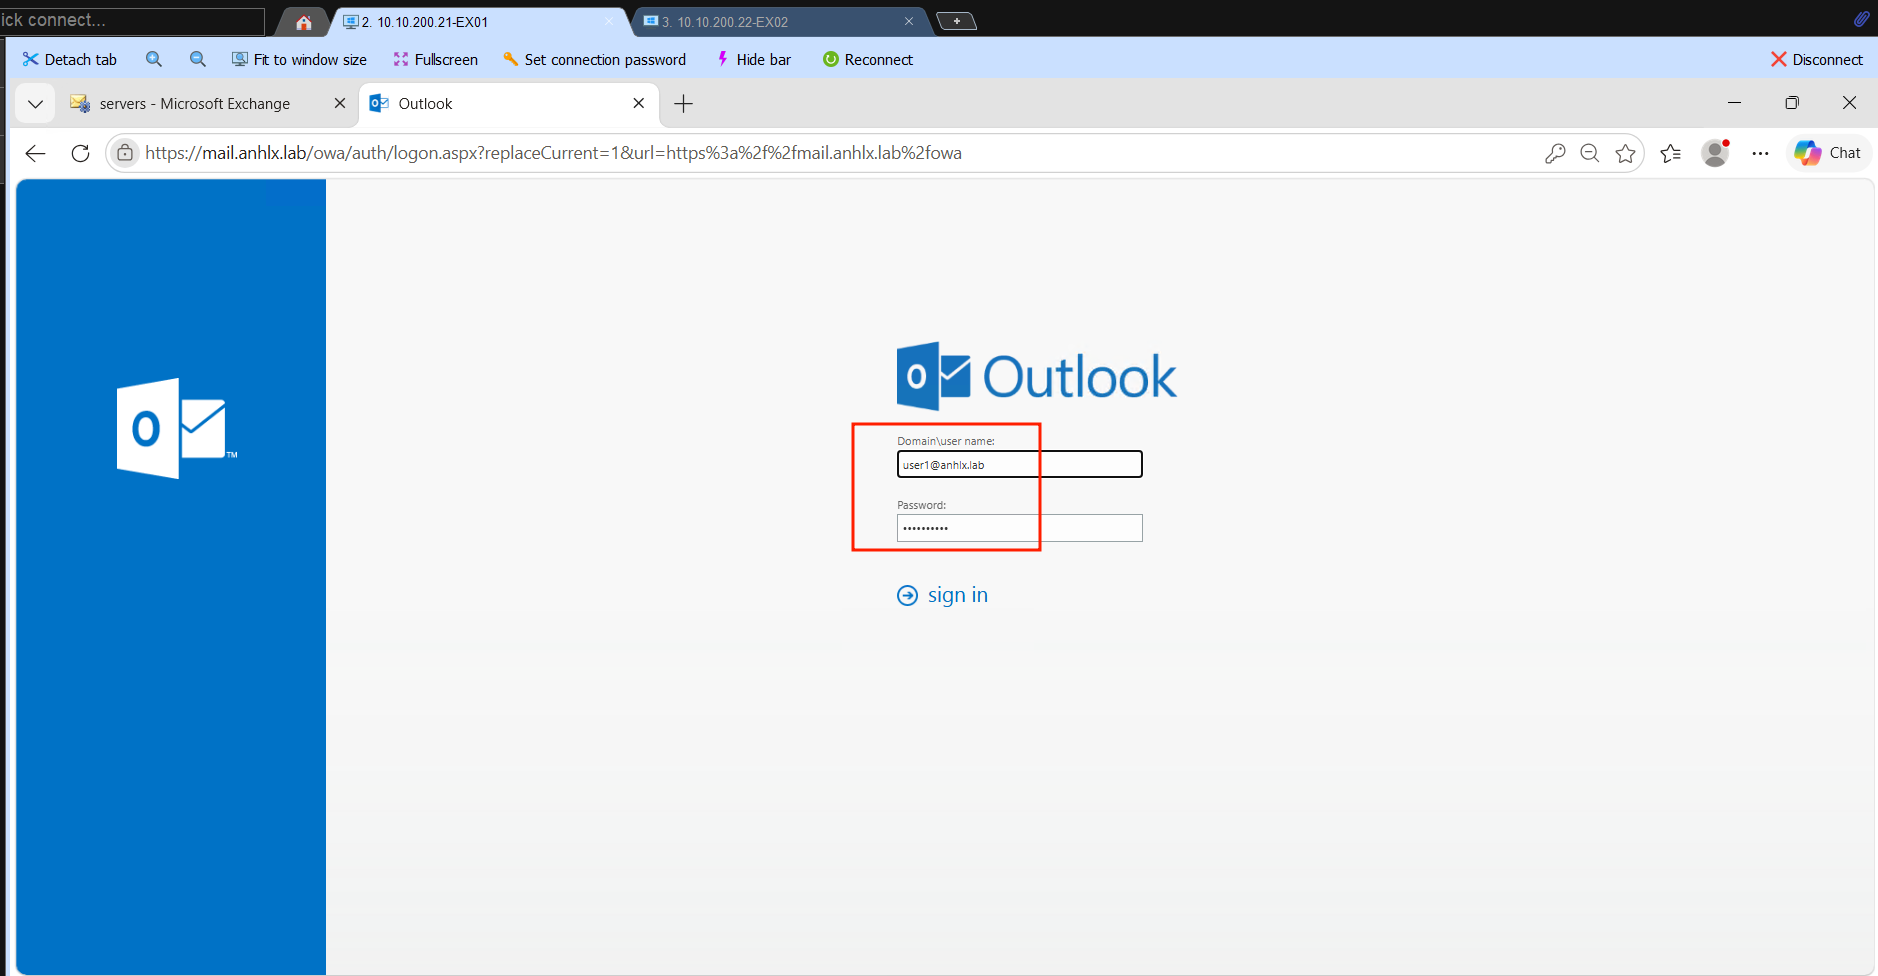Expand the browser tab list dropdown
This screenshot has height=976, width=1878.
click(x=35, y=103)
